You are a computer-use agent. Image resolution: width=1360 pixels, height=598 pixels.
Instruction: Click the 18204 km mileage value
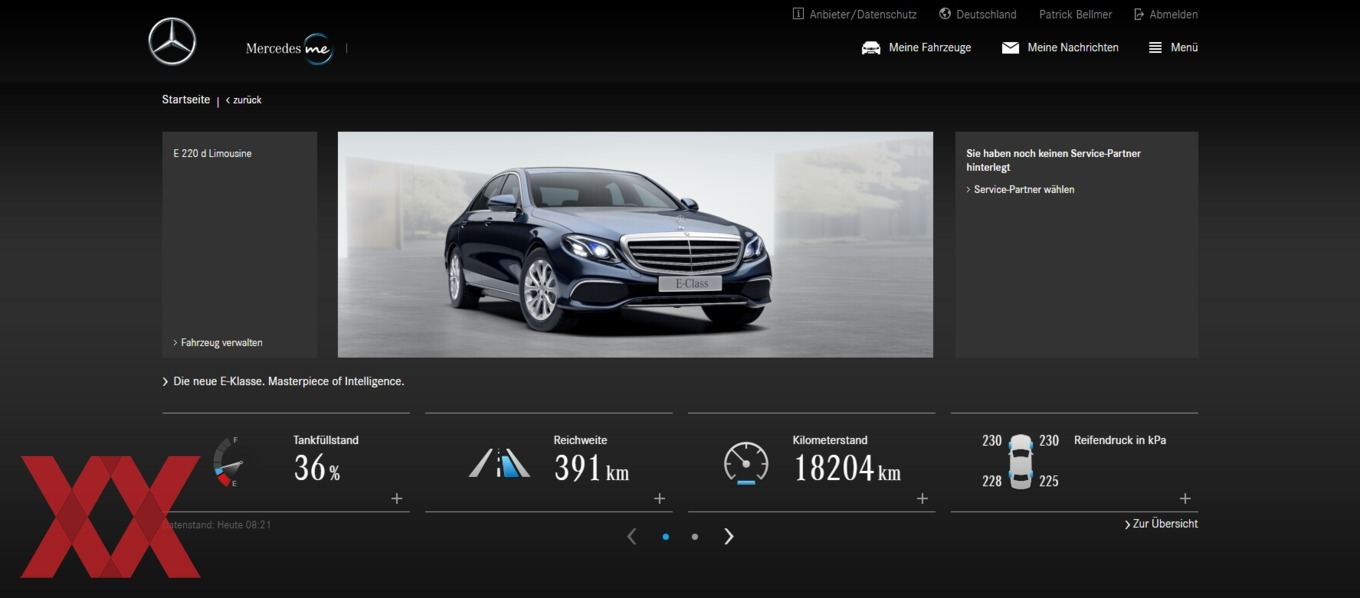[x=847, y=468]
